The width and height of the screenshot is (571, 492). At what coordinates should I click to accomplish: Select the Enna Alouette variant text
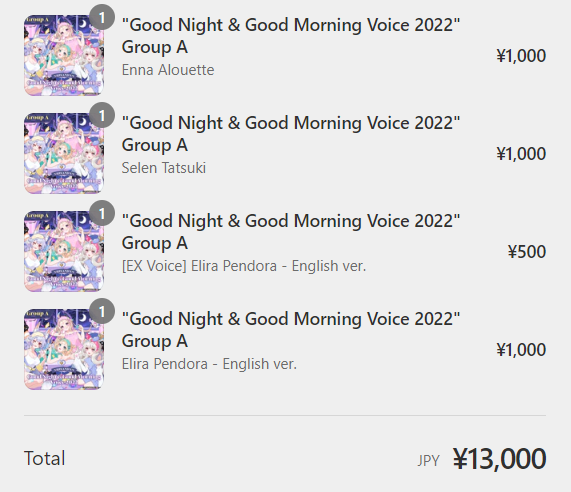point(168,70)
